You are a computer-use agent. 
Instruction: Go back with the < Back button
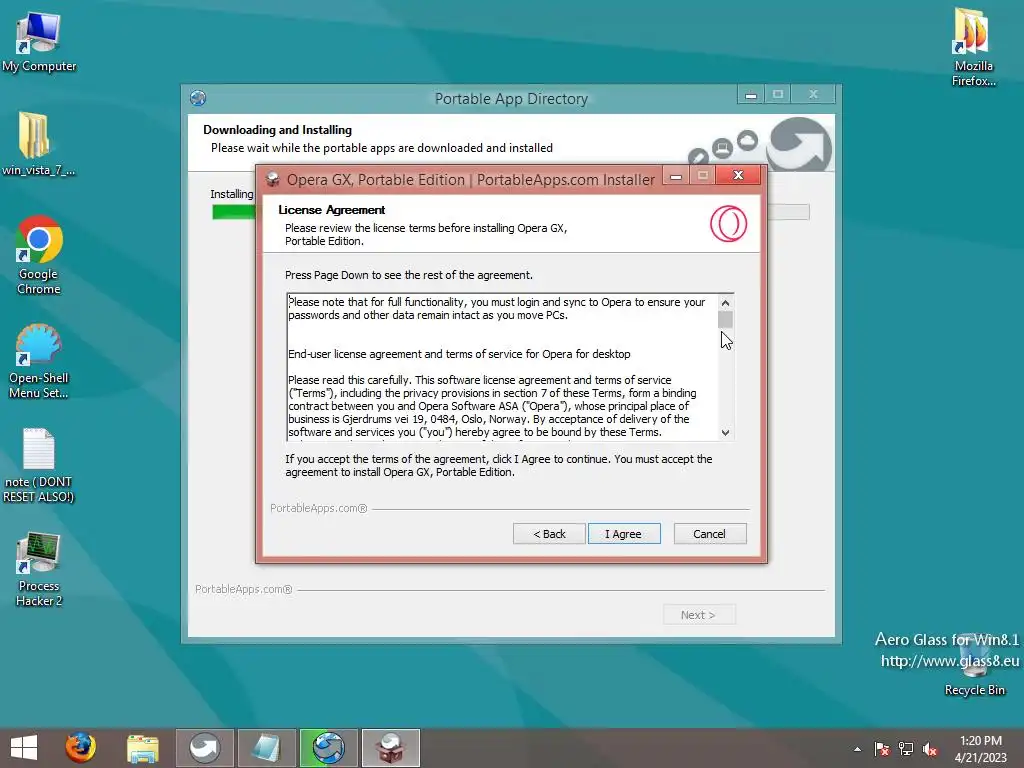pos(549,534)
